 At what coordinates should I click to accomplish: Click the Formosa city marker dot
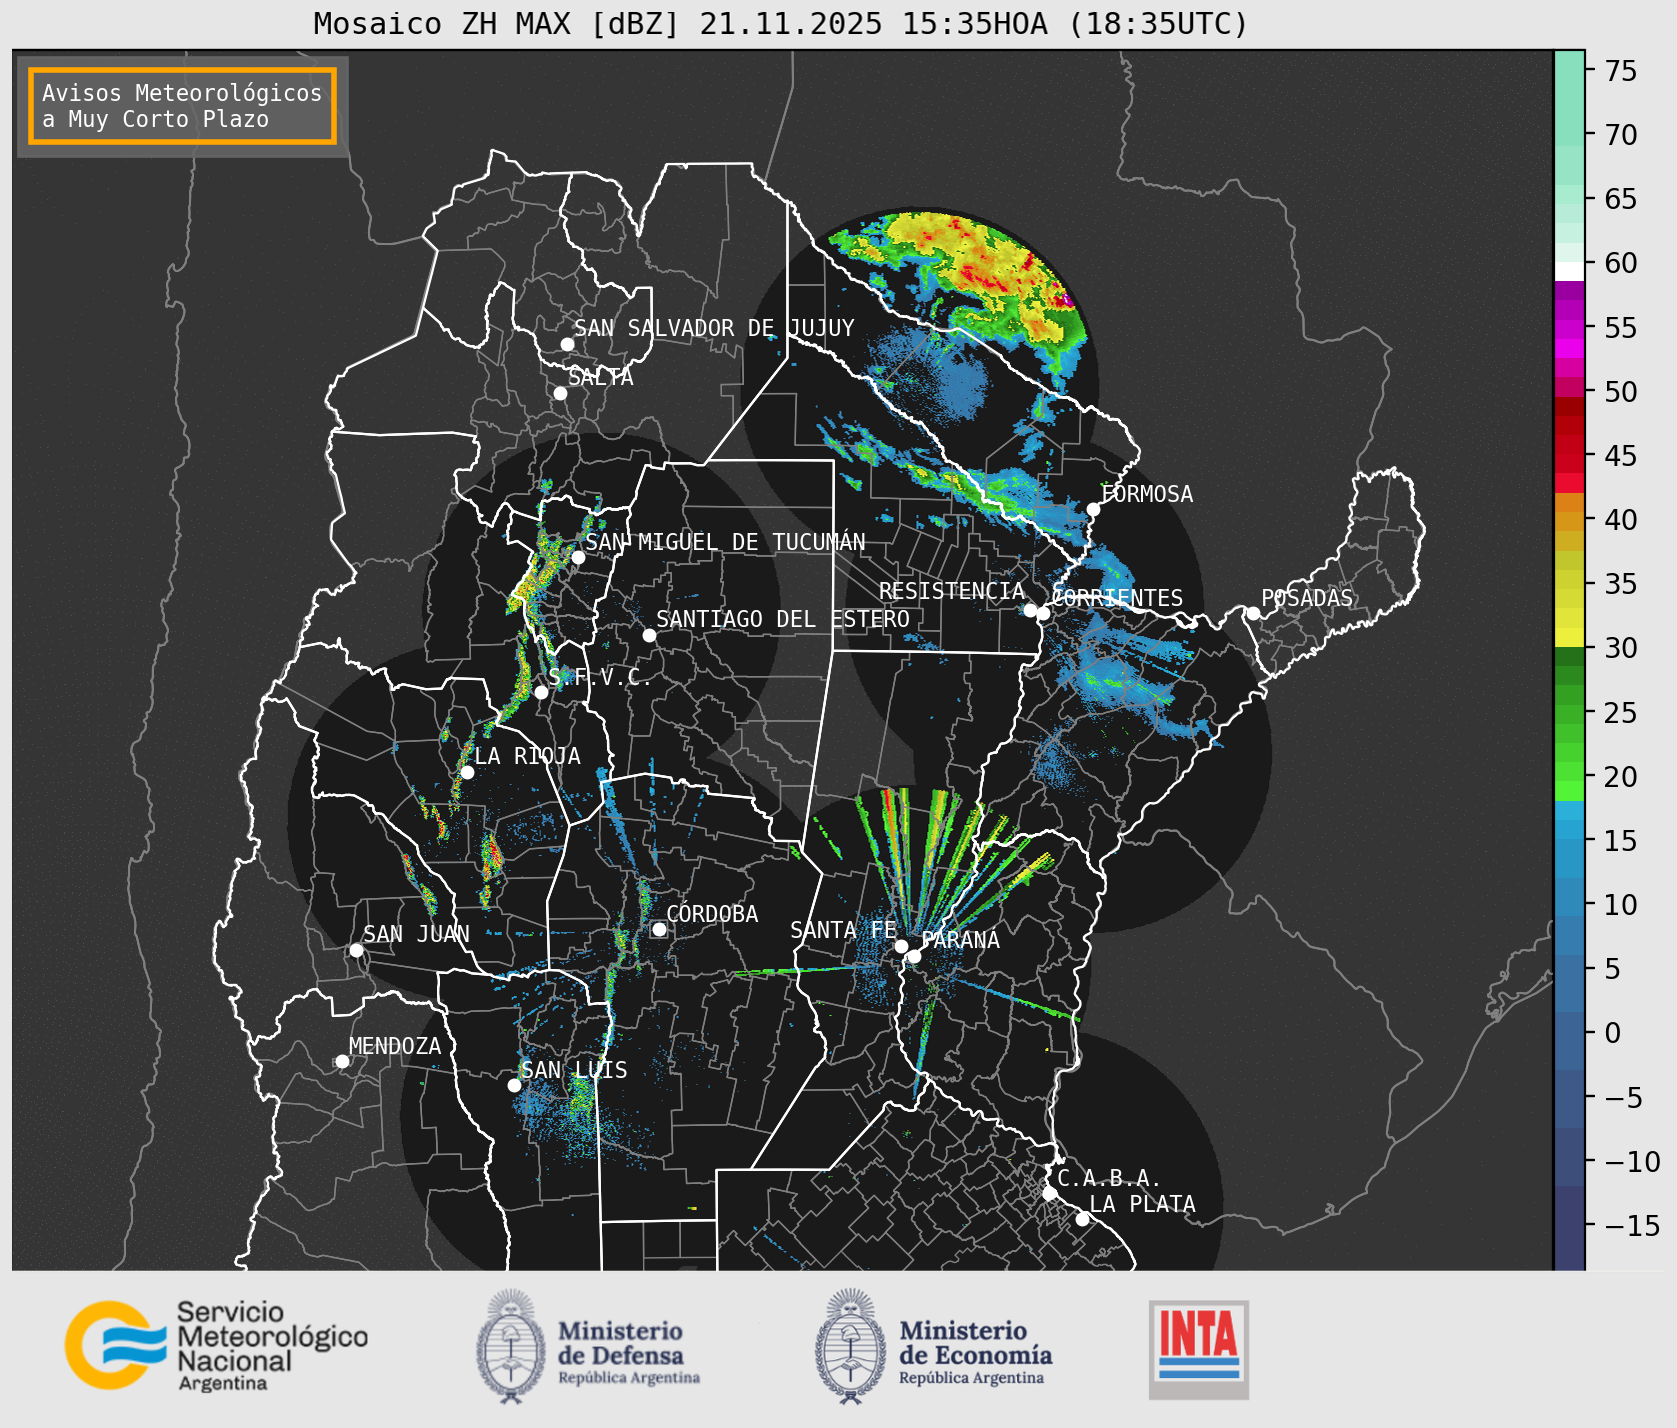pos(1094,509)
